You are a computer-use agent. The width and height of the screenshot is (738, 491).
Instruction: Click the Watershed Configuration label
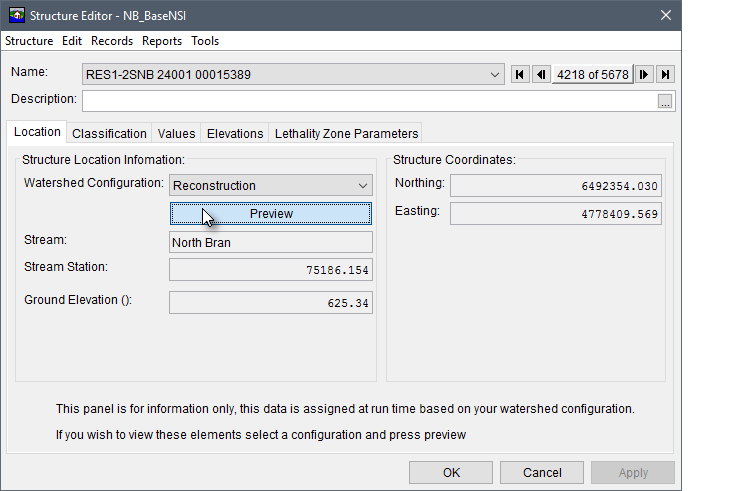(94, 183)
